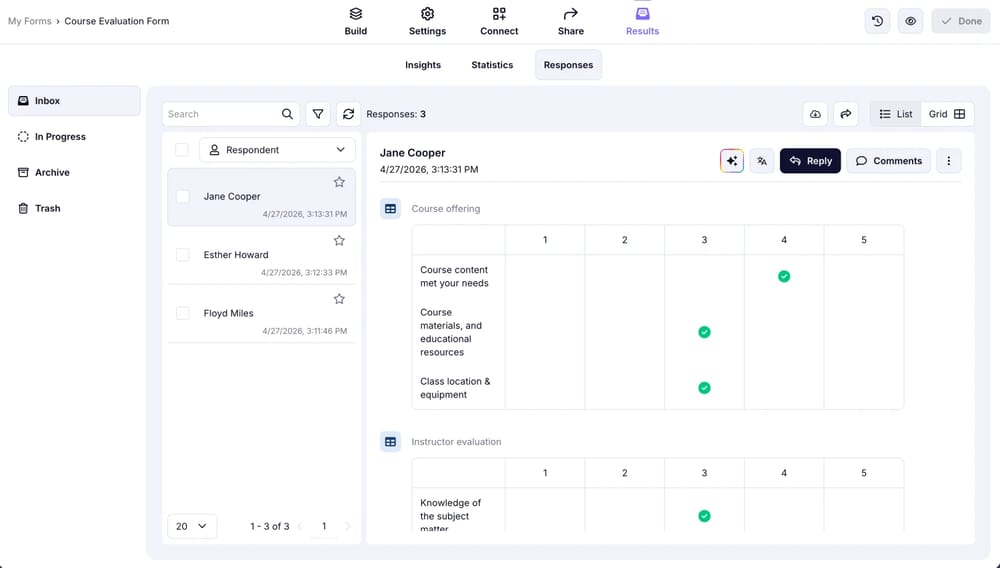Go to My Forms breadcrumb
The height and width of the screenshot is (568, 1000).
click(x=29, y=21)
